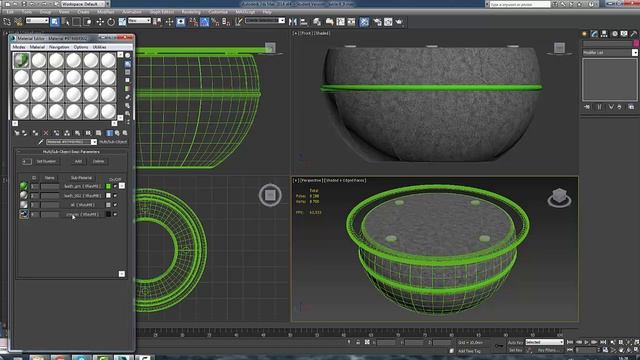
Task: Open the Modifier List dropdown
Action: (x=610, y=53)
